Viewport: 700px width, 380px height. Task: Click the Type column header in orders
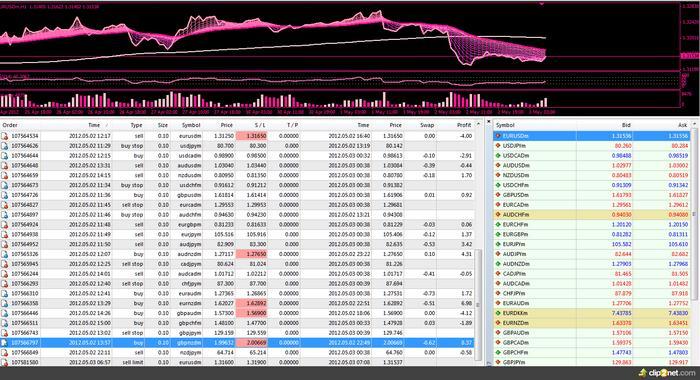pos(136,125)
